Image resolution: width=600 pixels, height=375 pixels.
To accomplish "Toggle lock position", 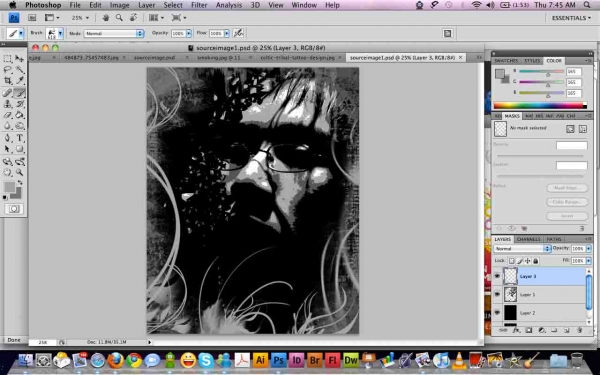I will 528,261.
